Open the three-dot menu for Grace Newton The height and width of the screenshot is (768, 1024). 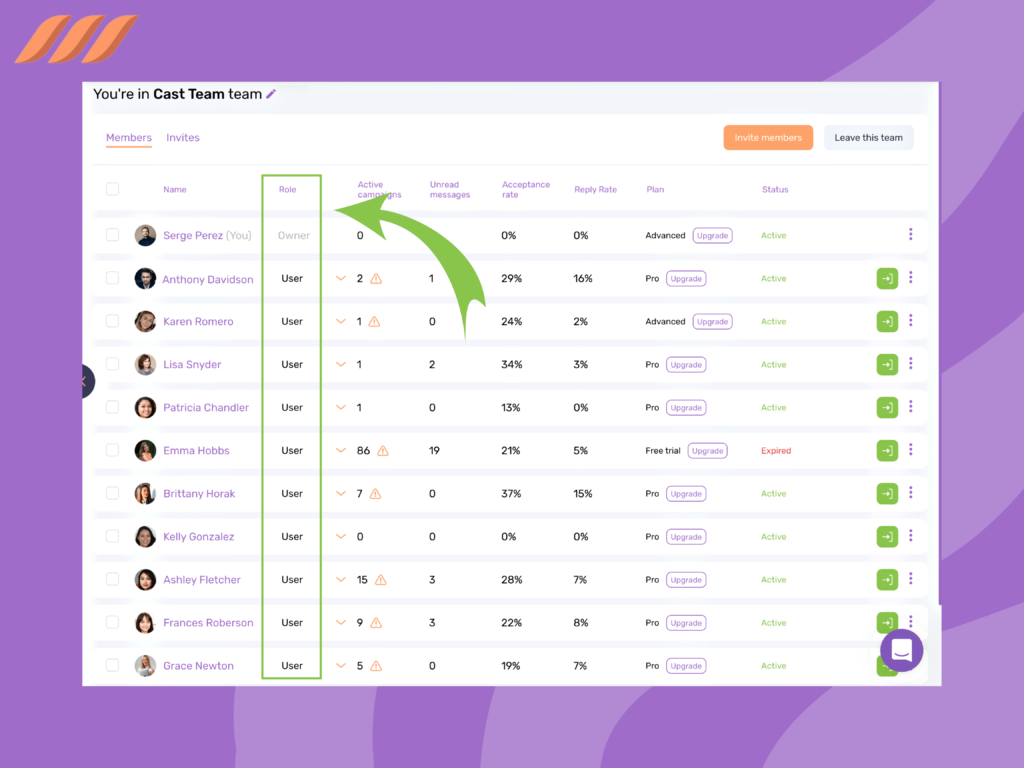click(x=911, y=665)
